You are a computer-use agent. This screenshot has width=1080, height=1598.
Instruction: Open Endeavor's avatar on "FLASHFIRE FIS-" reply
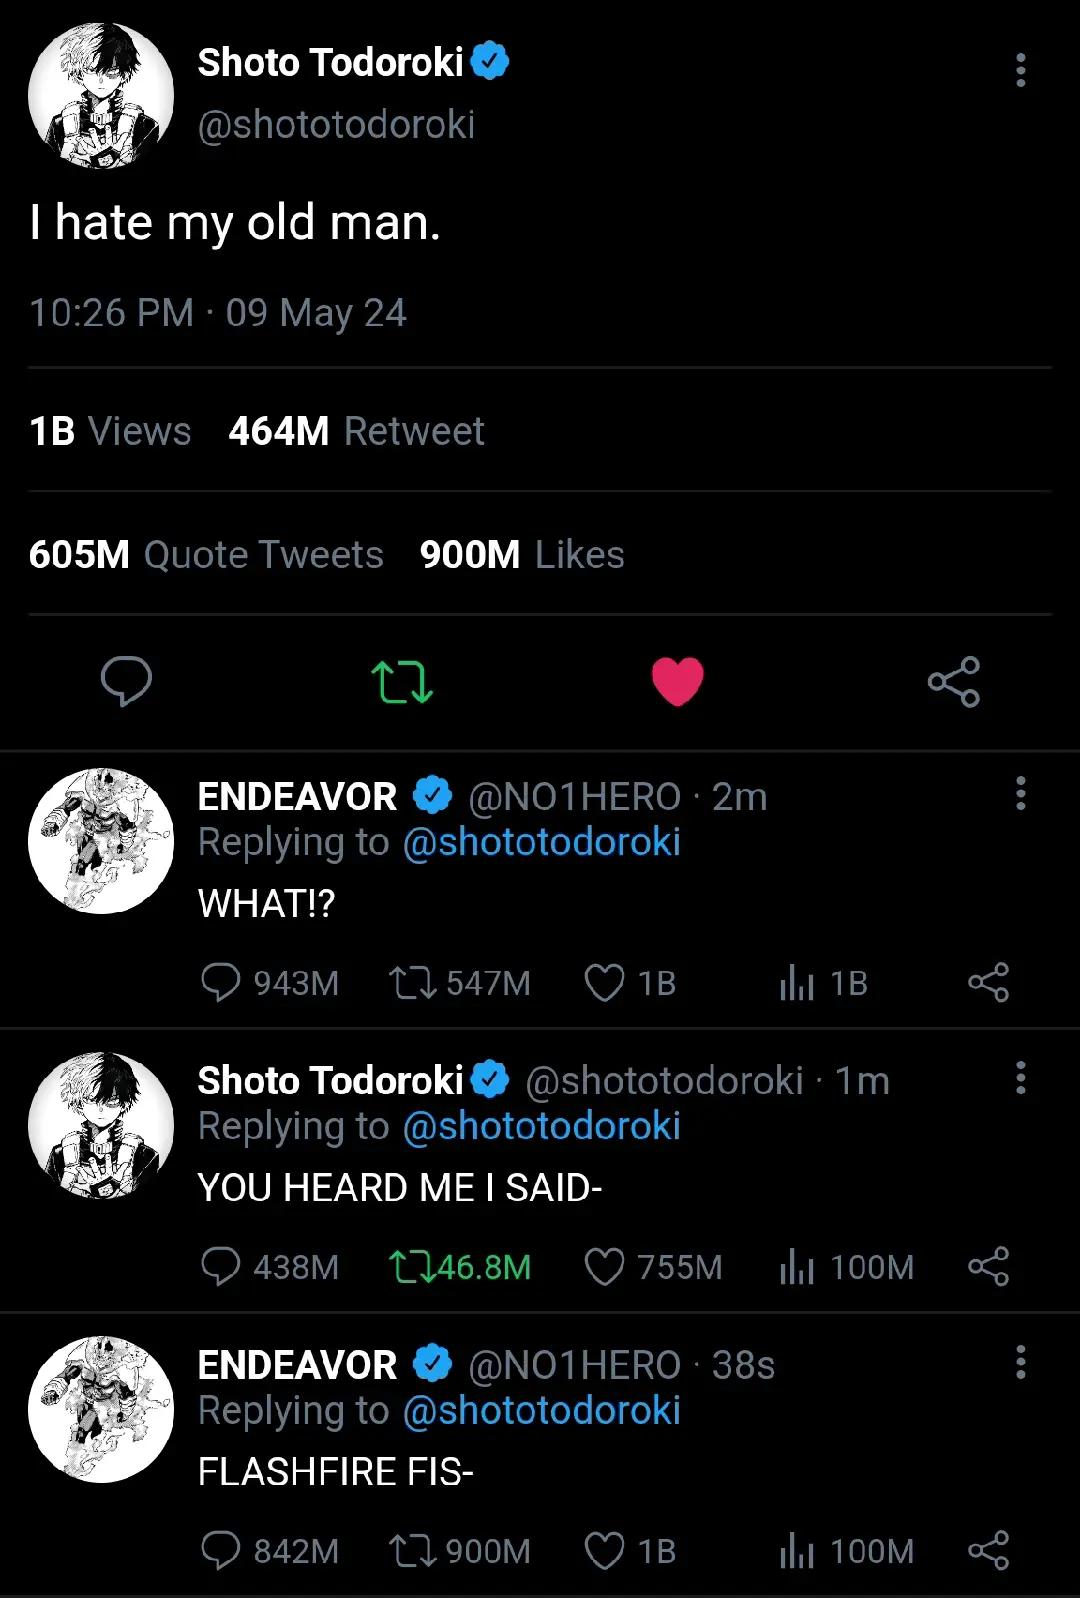coord(100,1408)
